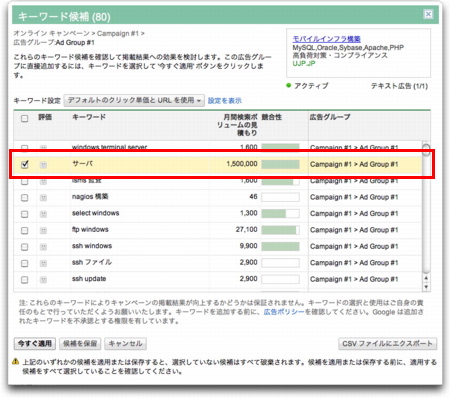The height and width of the screenshot is (398, 450).
Task: Click Campaign #1 > Ad Group #1 in ssh update row
Action: (x=354, y=279)
